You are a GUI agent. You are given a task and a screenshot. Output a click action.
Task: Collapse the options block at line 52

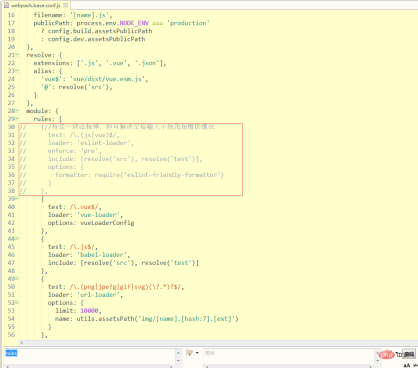coord(17,303)
